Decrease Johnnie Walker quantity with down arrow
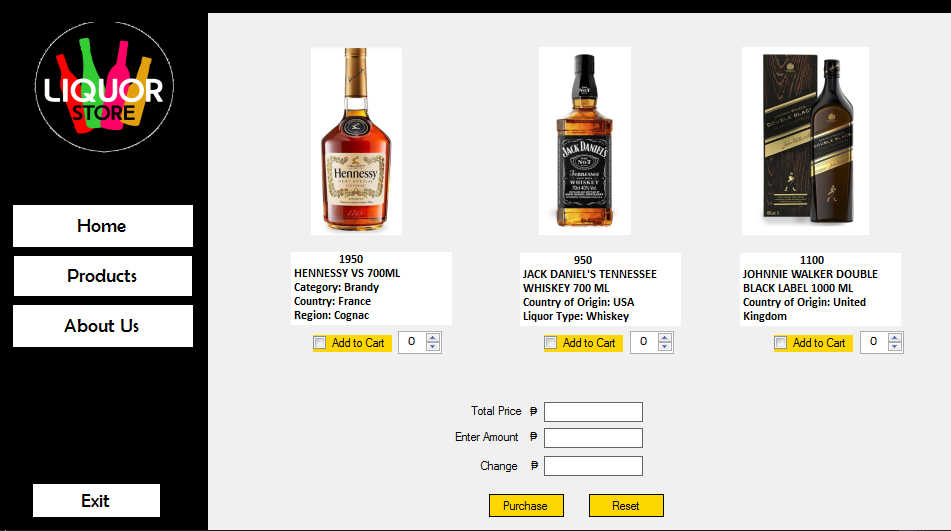The image size is (951, 531). pos(895,347)
